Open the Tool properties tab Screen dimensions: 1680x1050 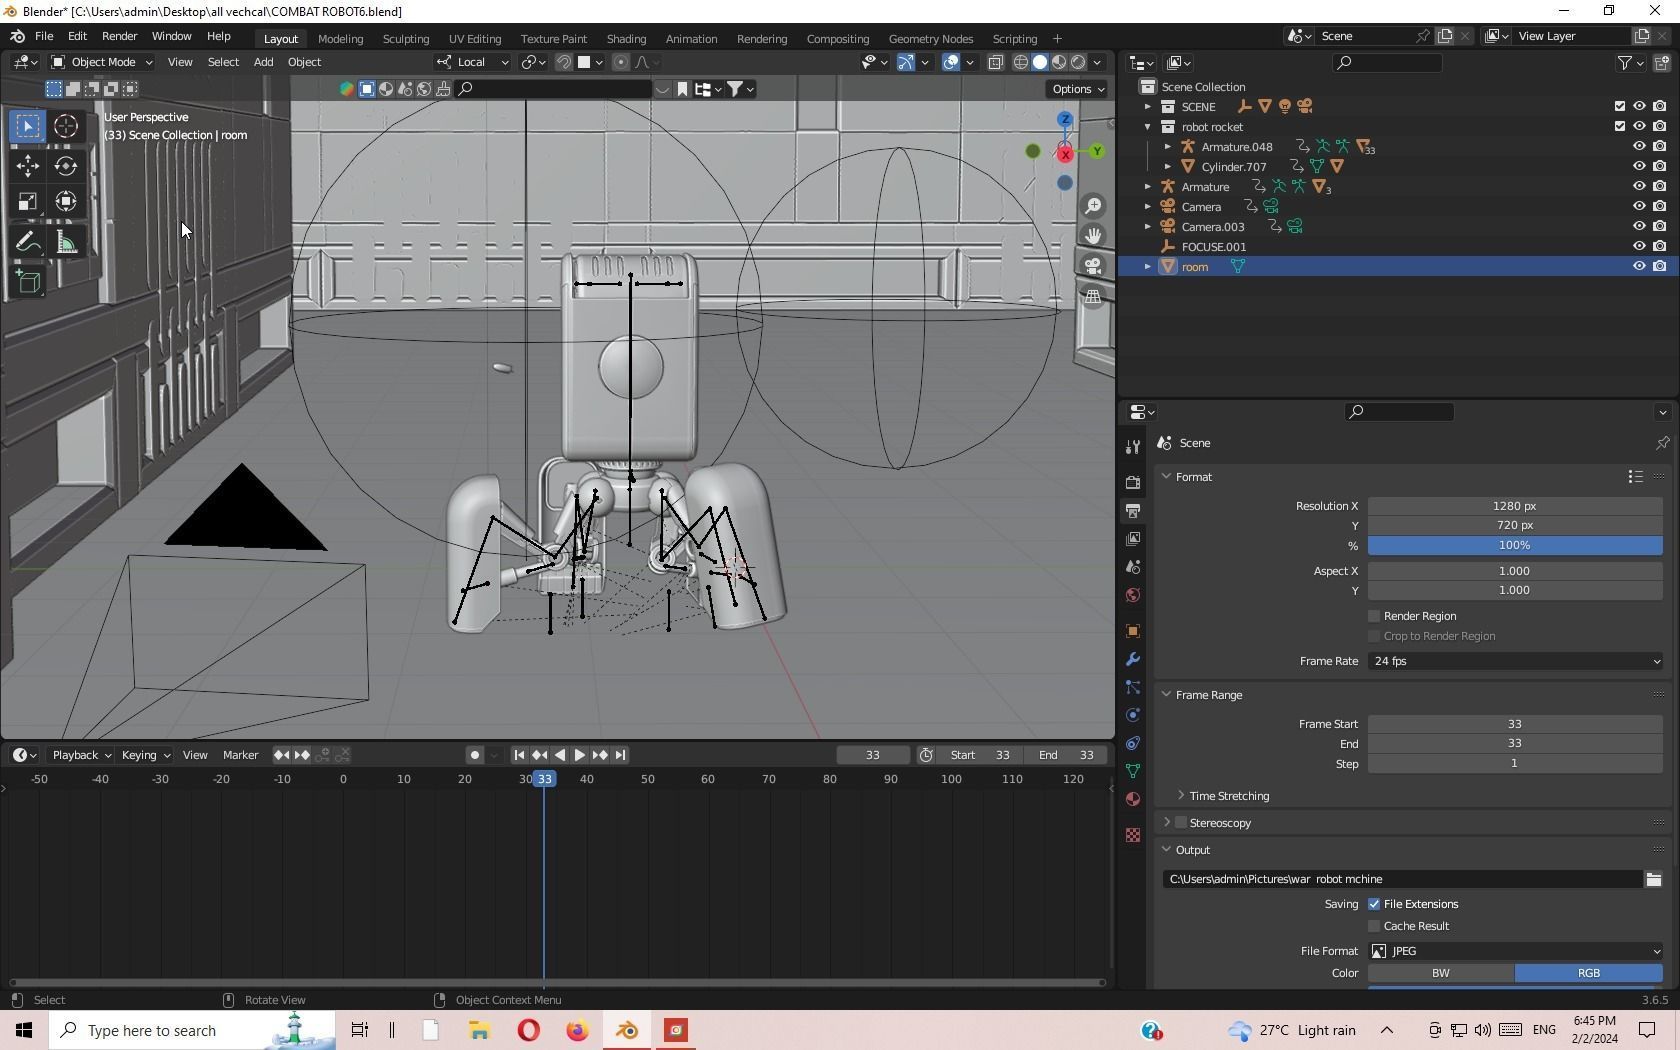pos(1132,447)
